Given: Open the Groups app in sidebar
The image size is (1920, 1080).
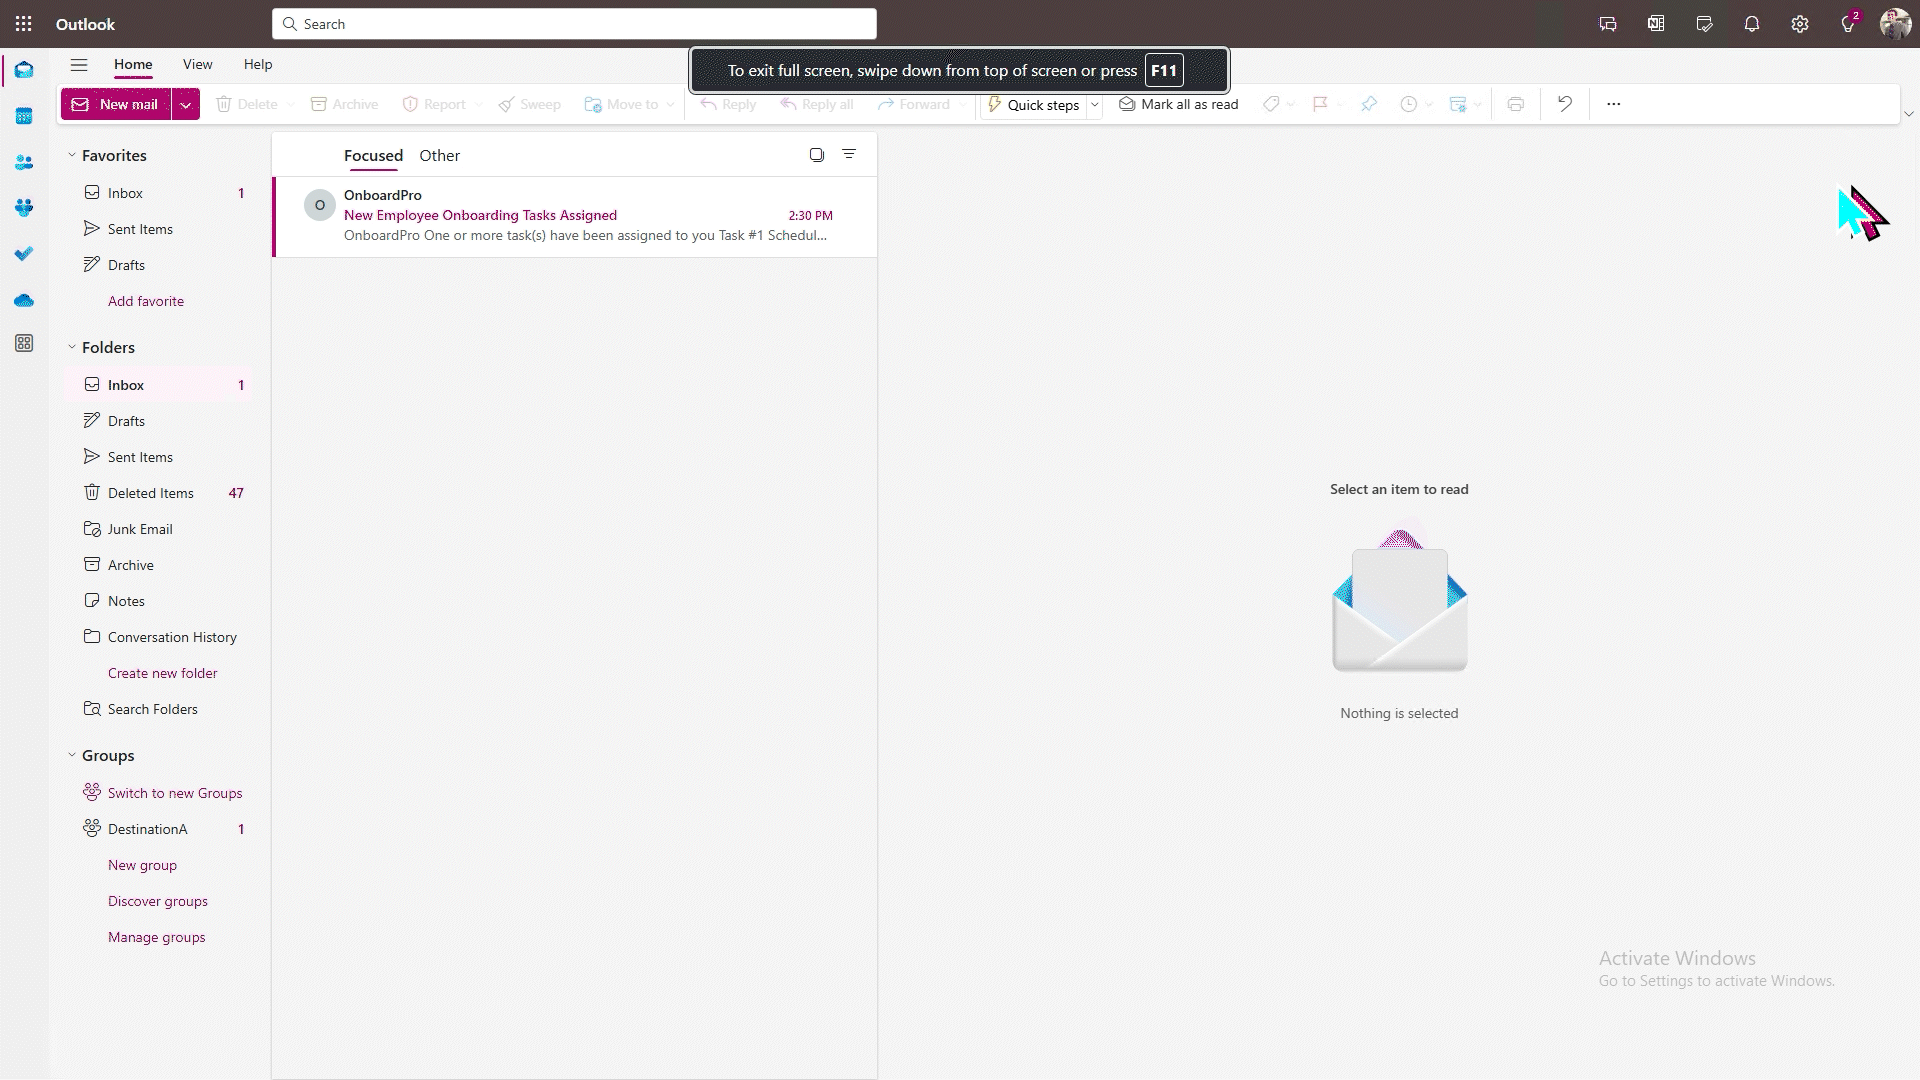Looking at the screenshot, I should pyautogui.click(x=24, y=208).
